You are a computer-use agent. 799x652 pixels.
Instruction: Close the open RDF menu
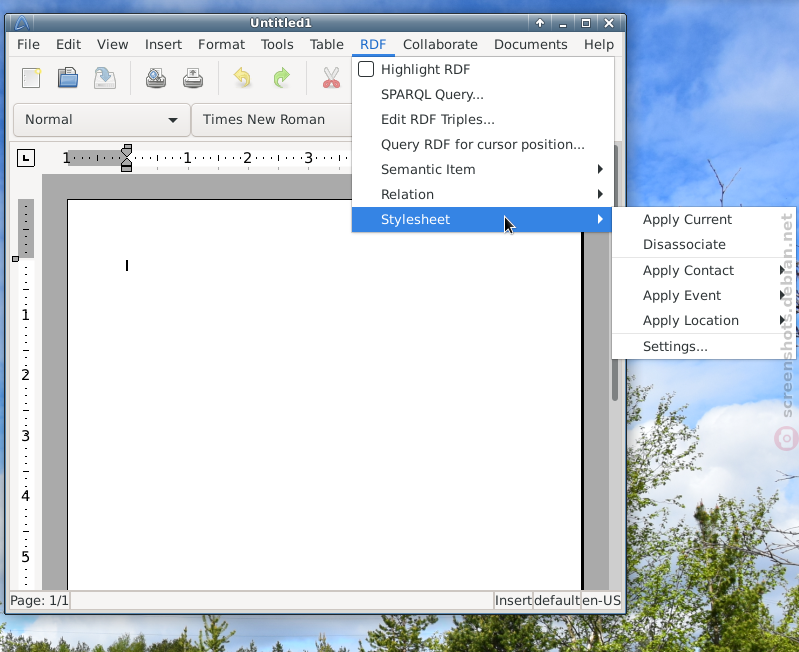pyautogui.click(x=373, y=44)
